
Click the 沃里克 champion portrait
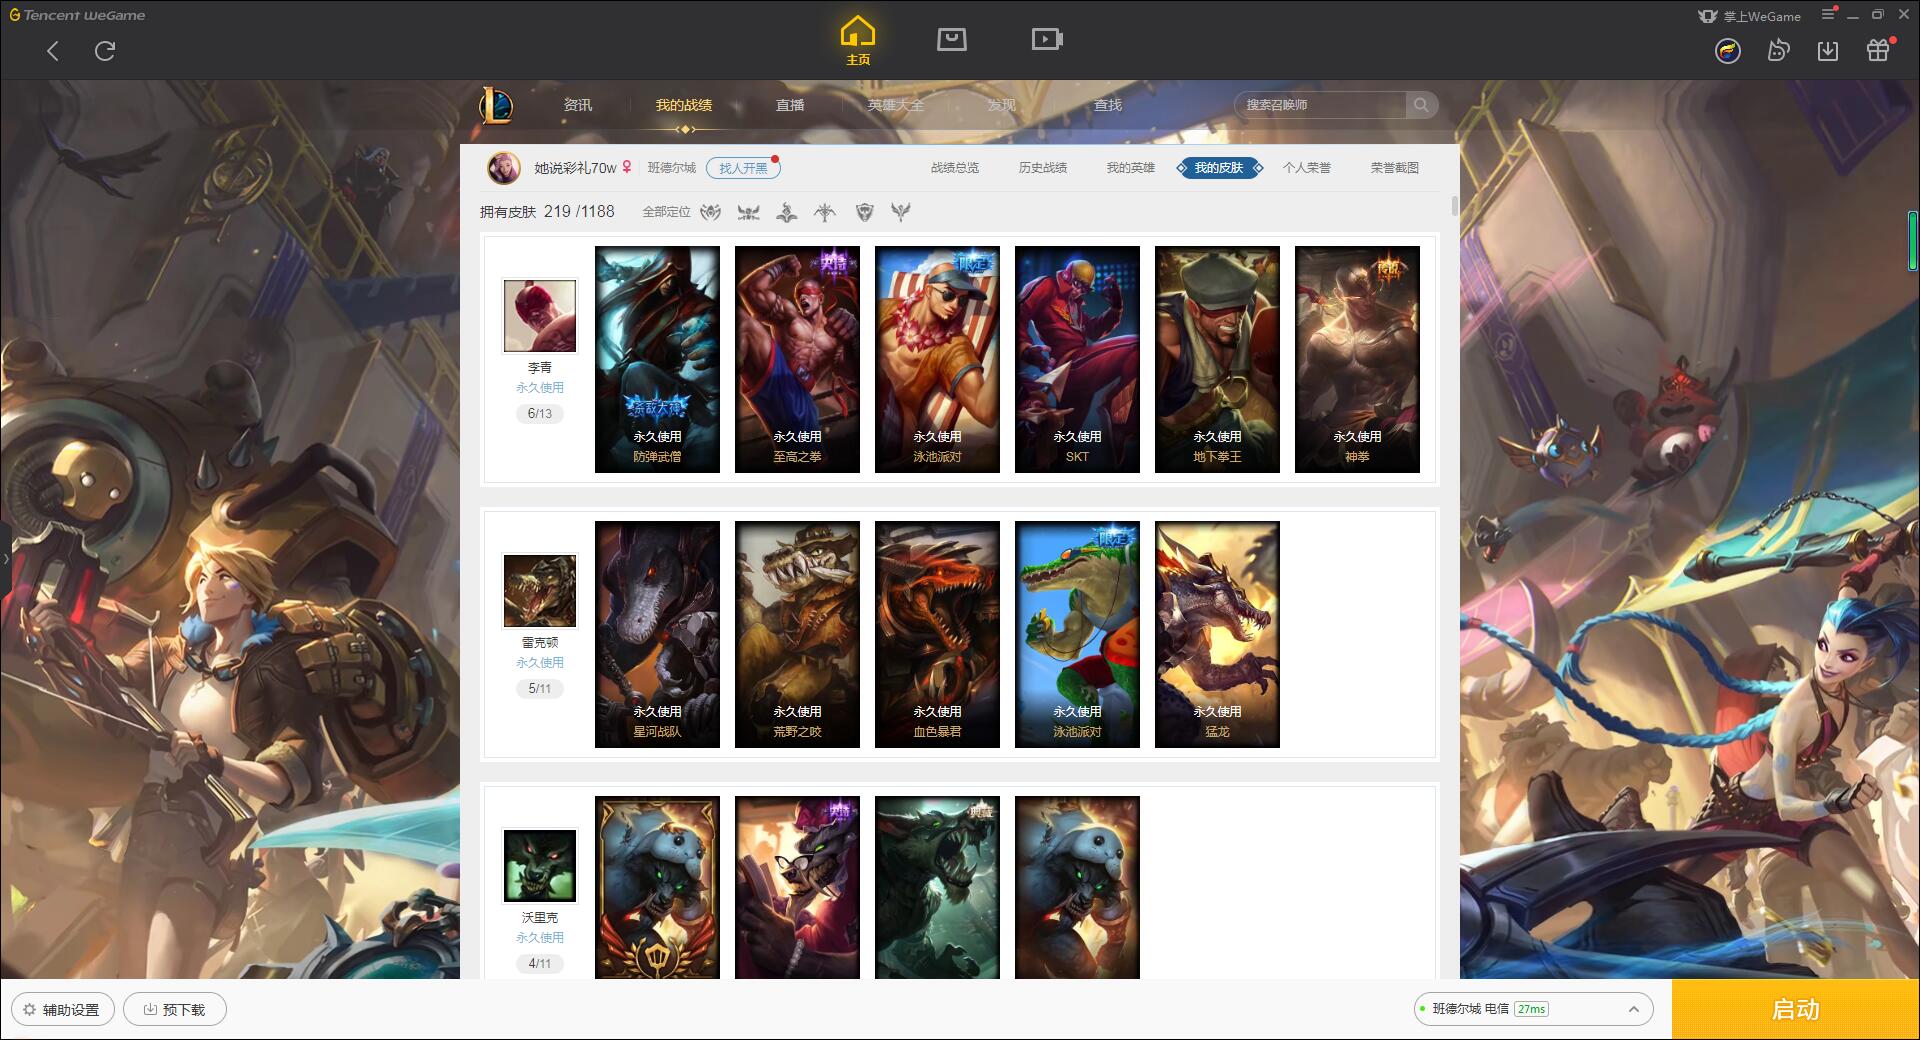click(540, 866)
